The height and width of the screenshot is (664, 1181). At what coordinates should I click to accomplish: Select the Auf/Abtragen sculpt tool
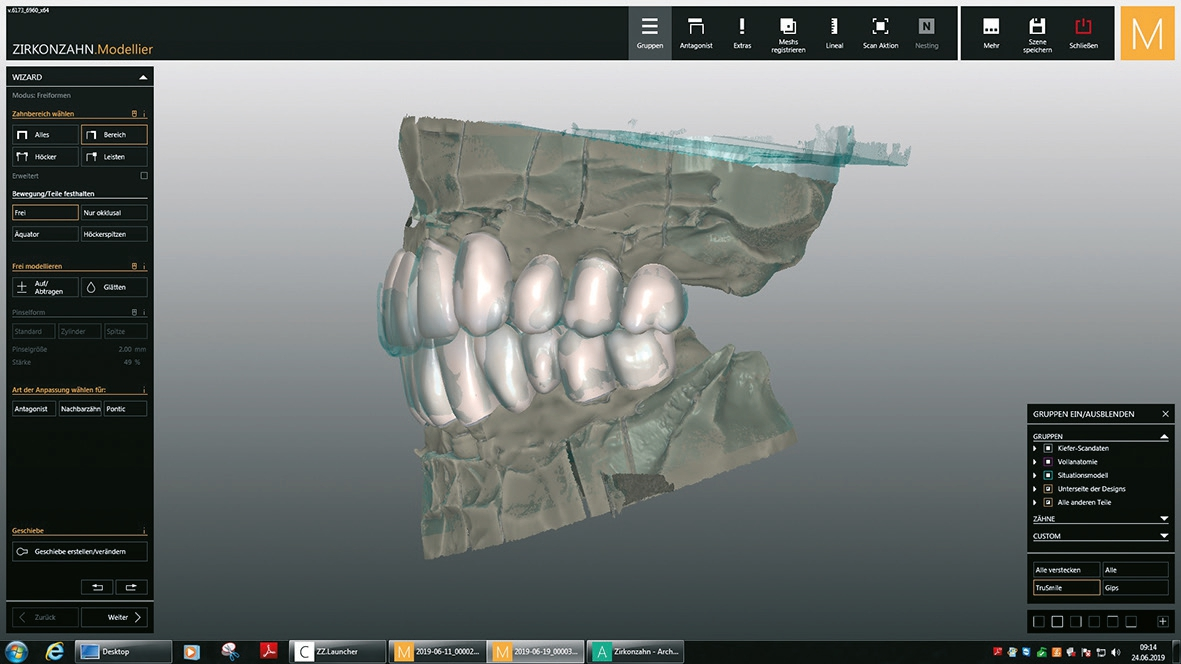[x=45, y=287]
